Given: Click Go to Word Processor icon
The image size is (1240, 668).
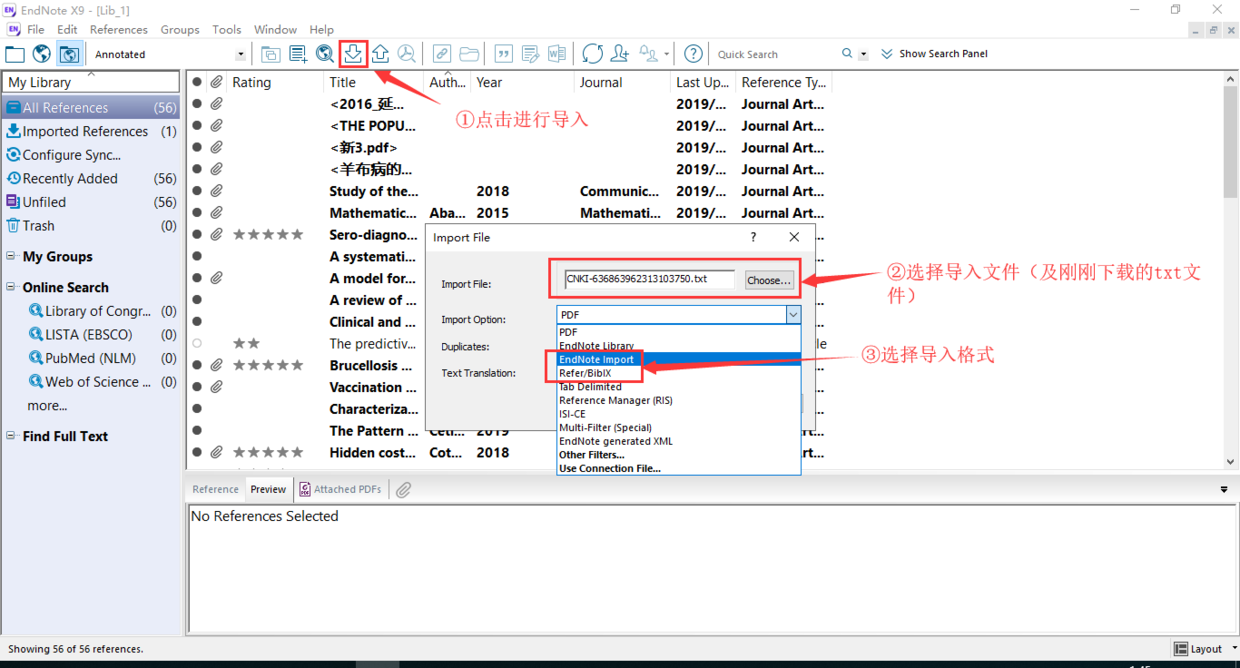Looking at the screenshot, I should tap(557, 54).
